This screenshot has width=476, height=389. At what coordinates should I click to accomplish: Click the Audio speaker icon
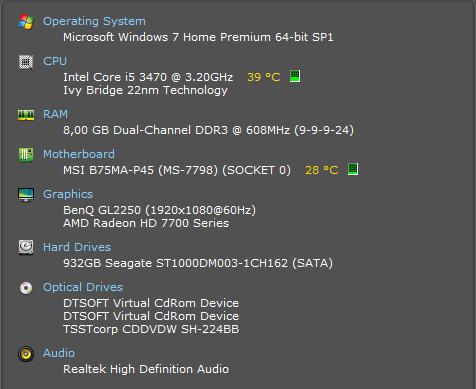(26, 354)
